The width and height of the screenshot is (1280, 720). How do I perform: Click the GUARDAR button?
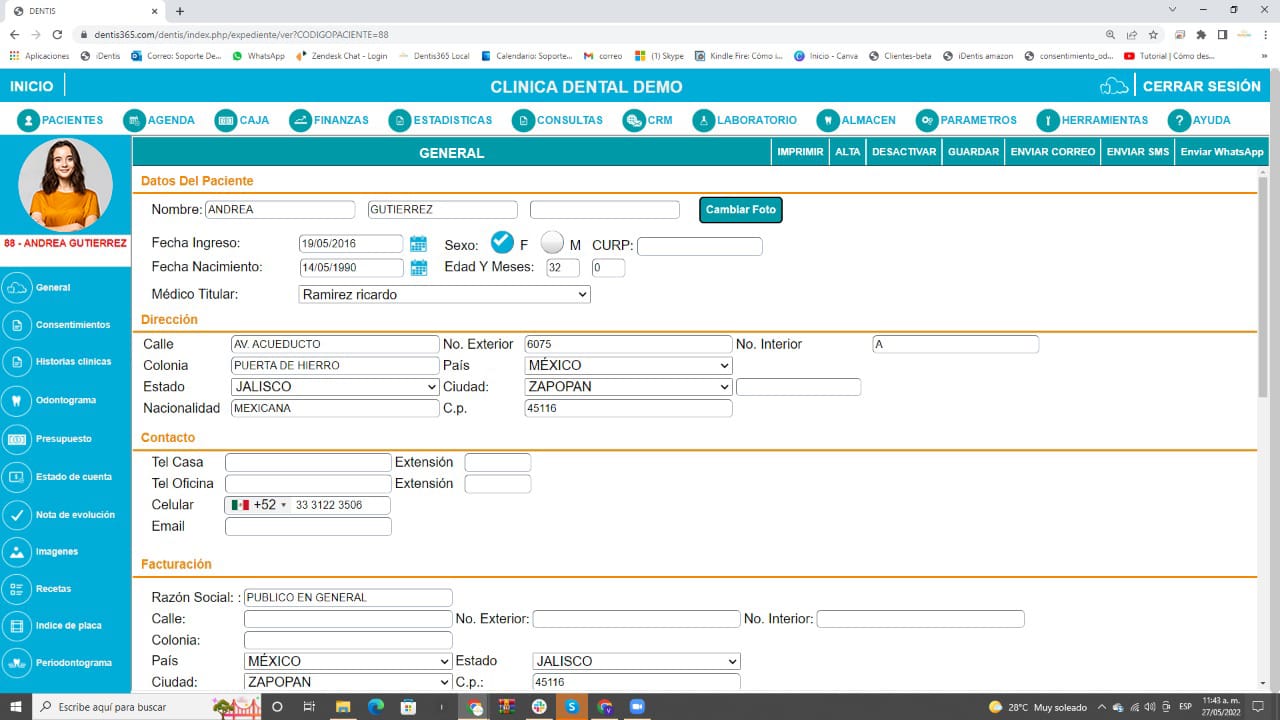click(973, 152)
